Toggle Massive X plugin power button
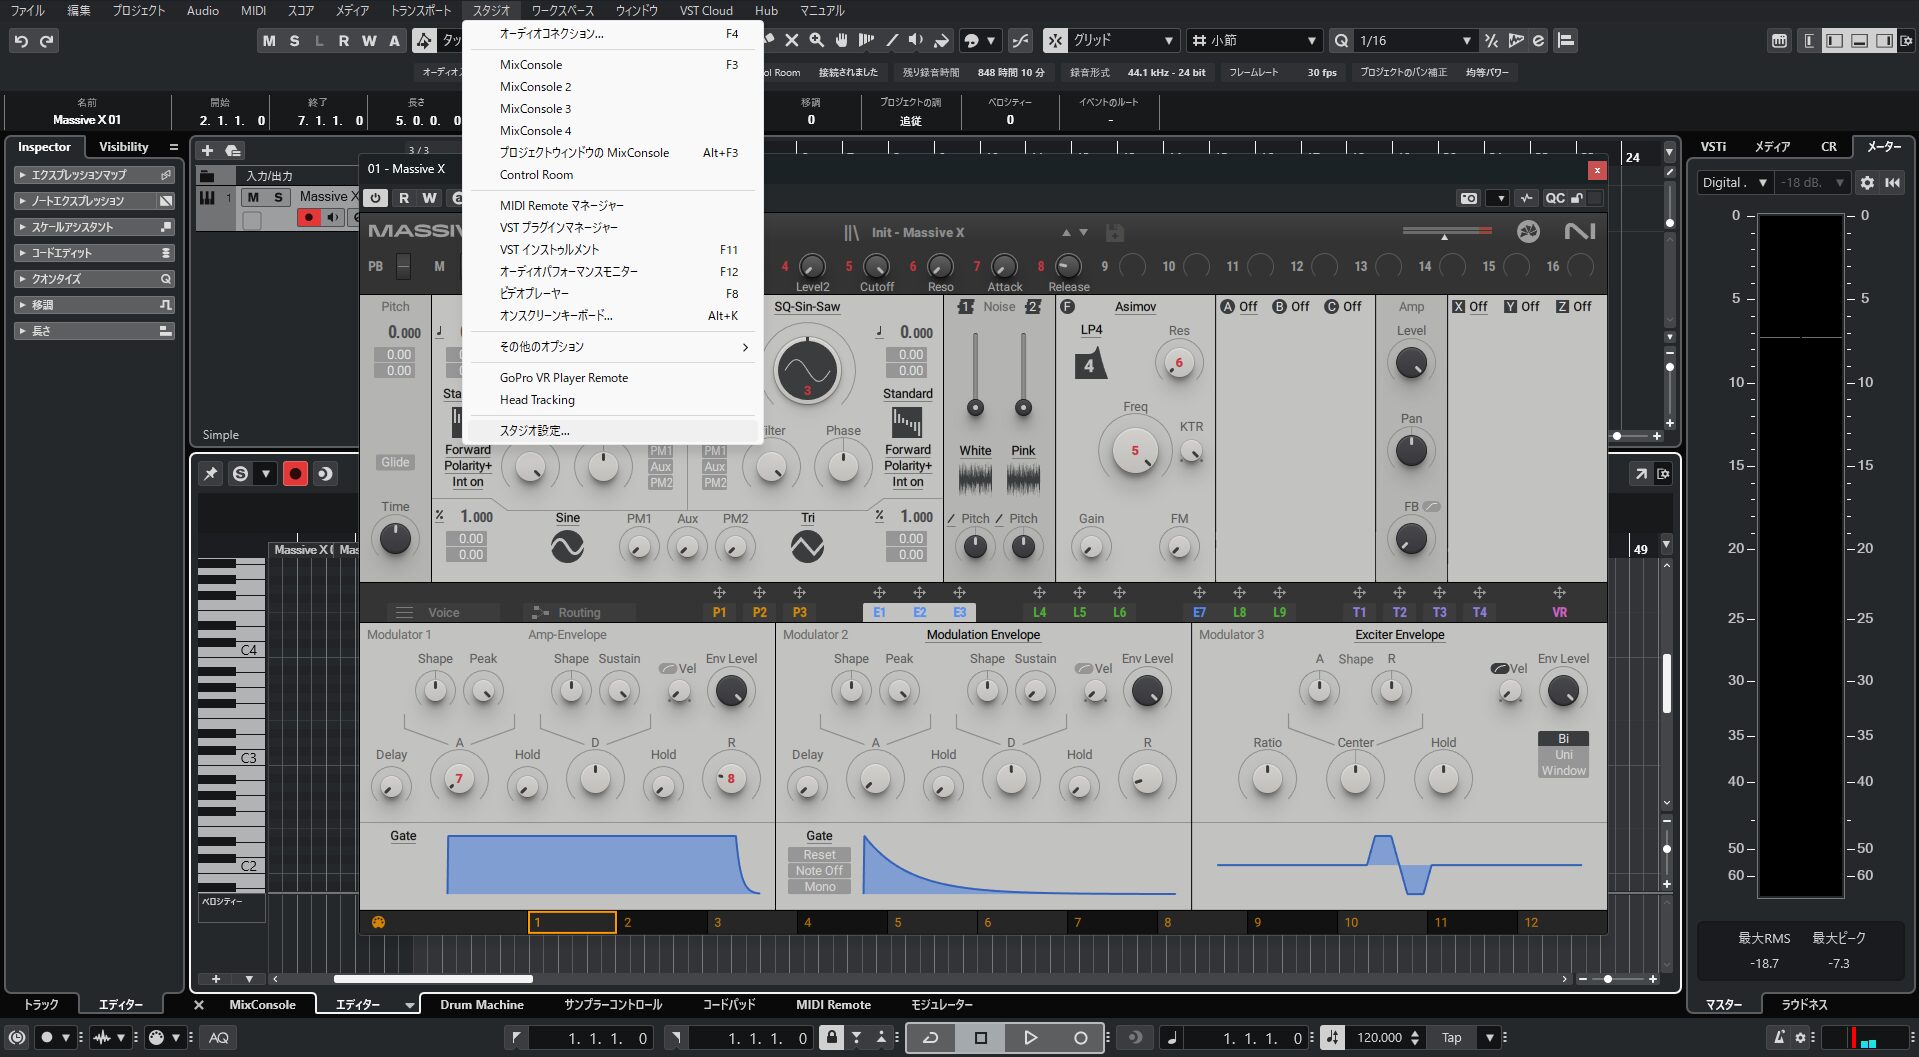Screen dimensions: 1919x1057 tap(376, 198)
